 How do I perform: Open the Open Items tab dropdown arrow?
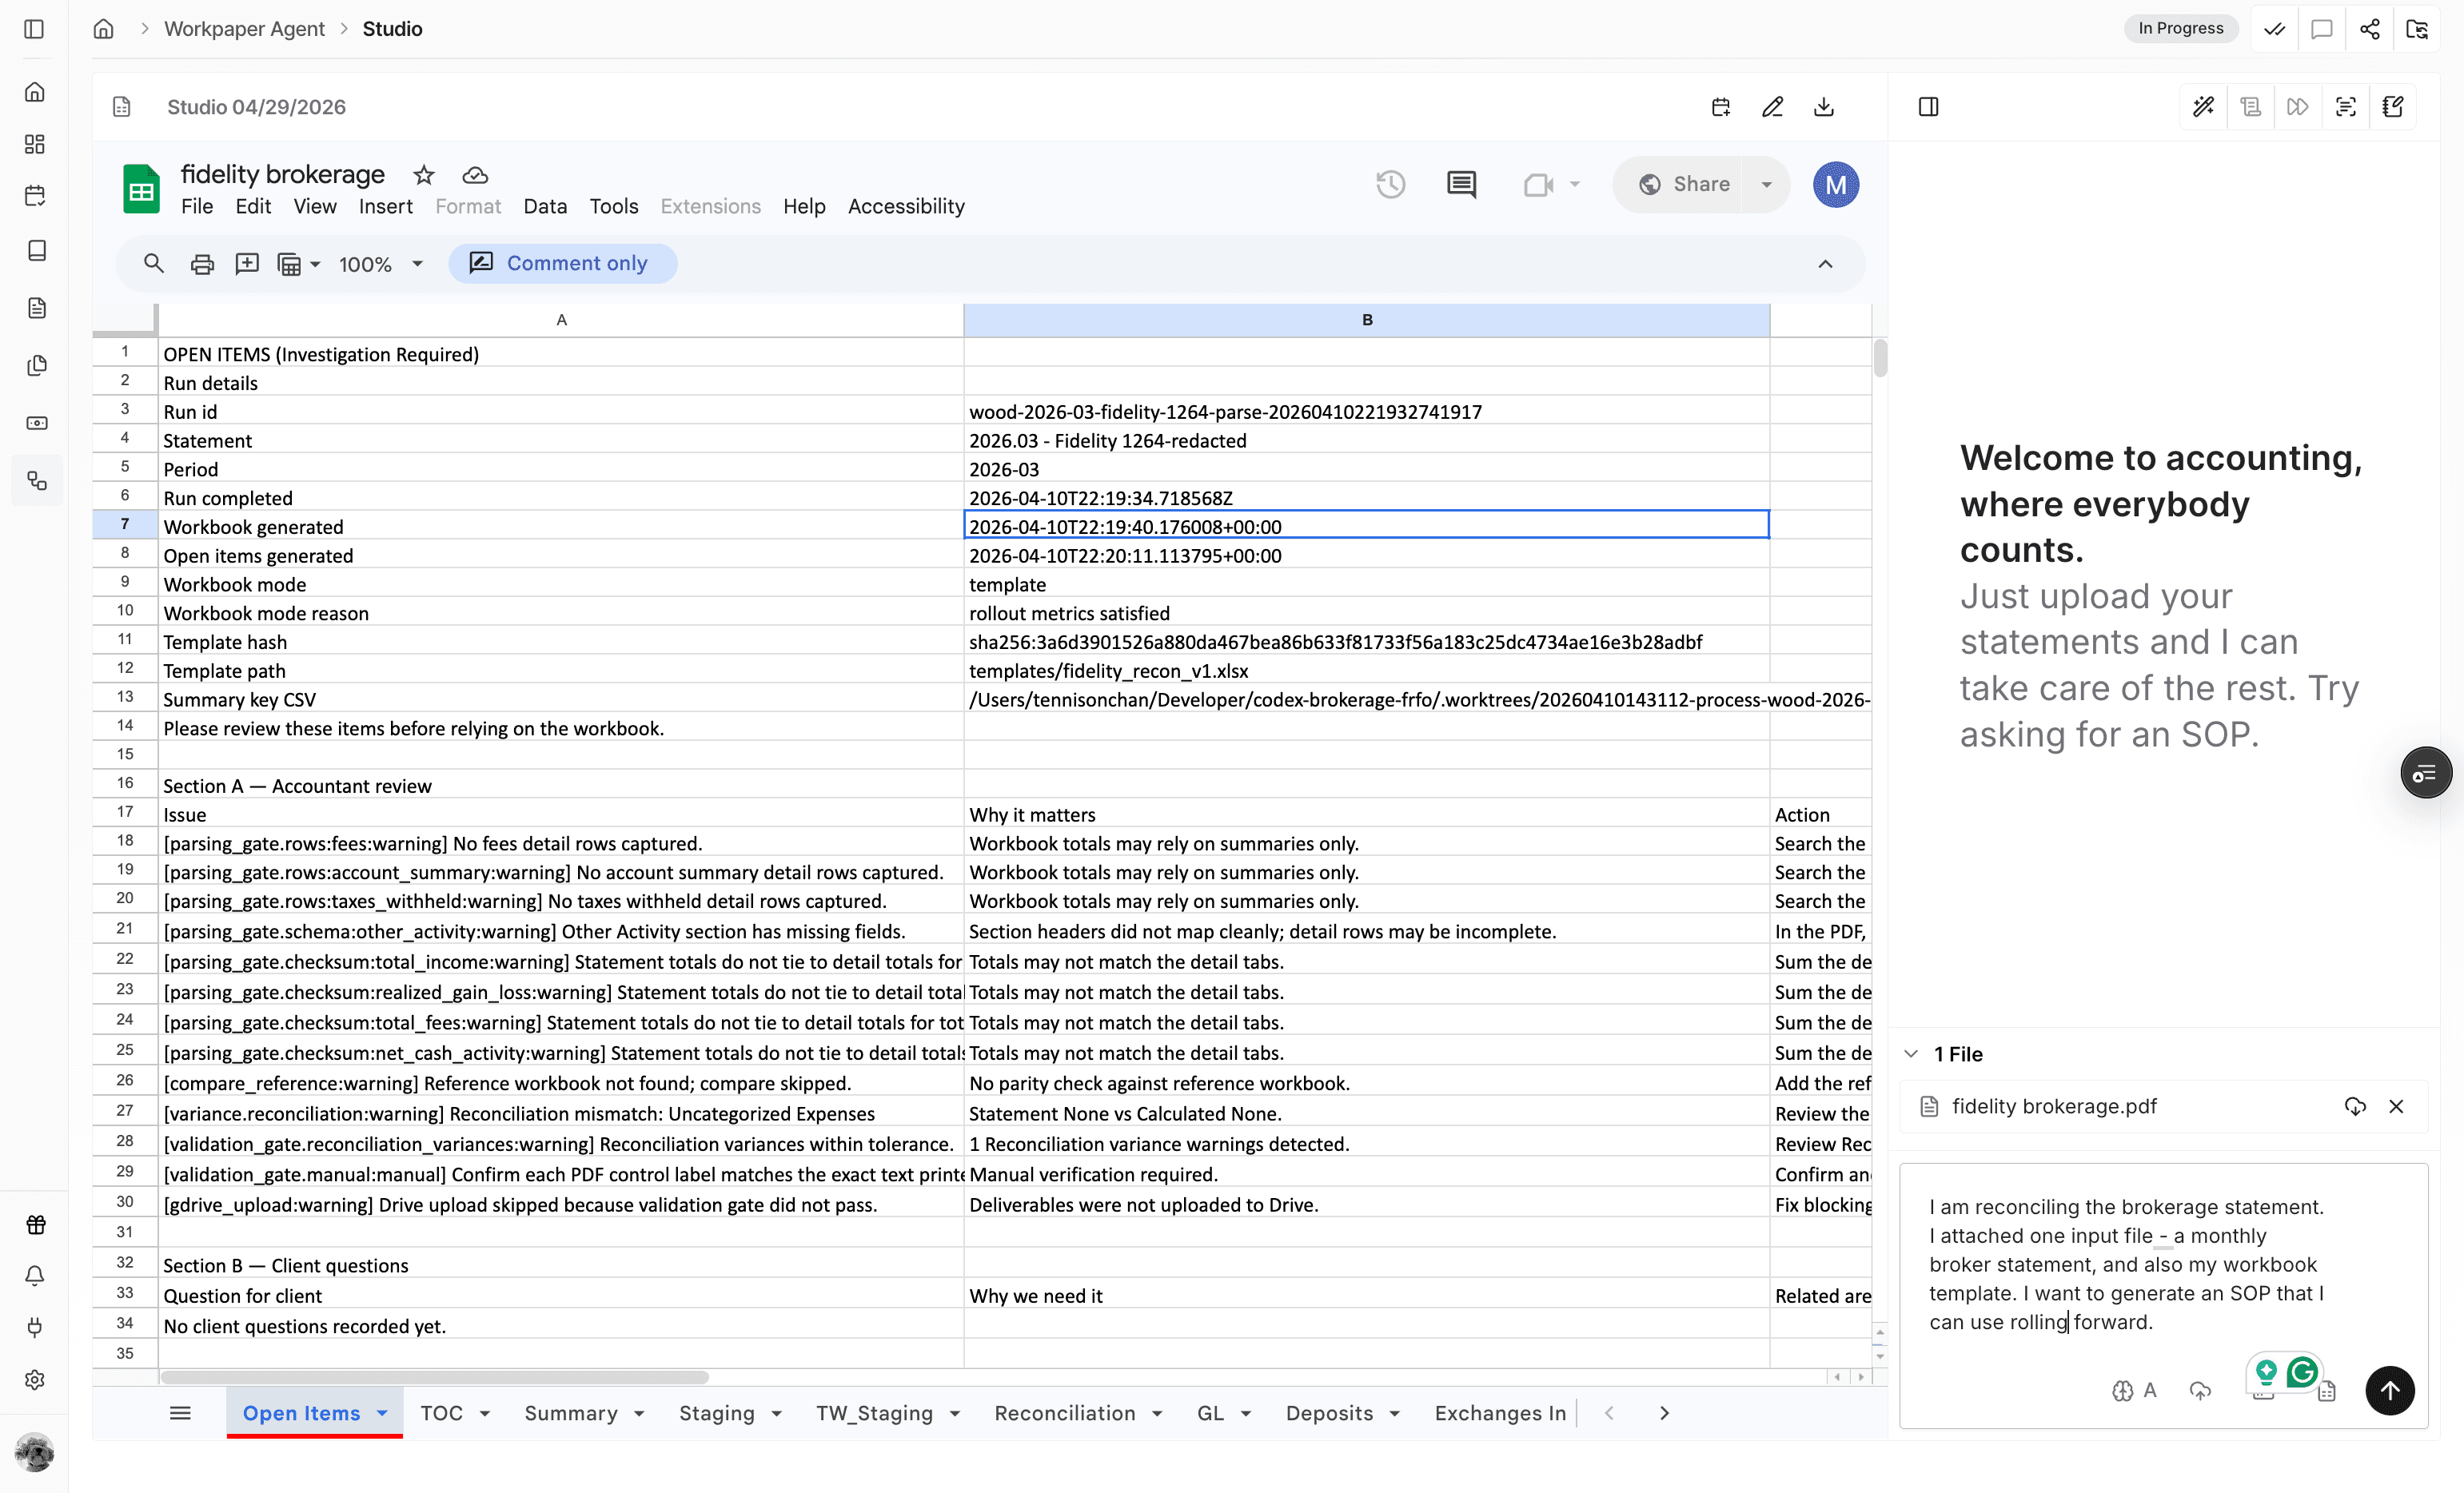pyautogui.click(x=382, y=1413)
